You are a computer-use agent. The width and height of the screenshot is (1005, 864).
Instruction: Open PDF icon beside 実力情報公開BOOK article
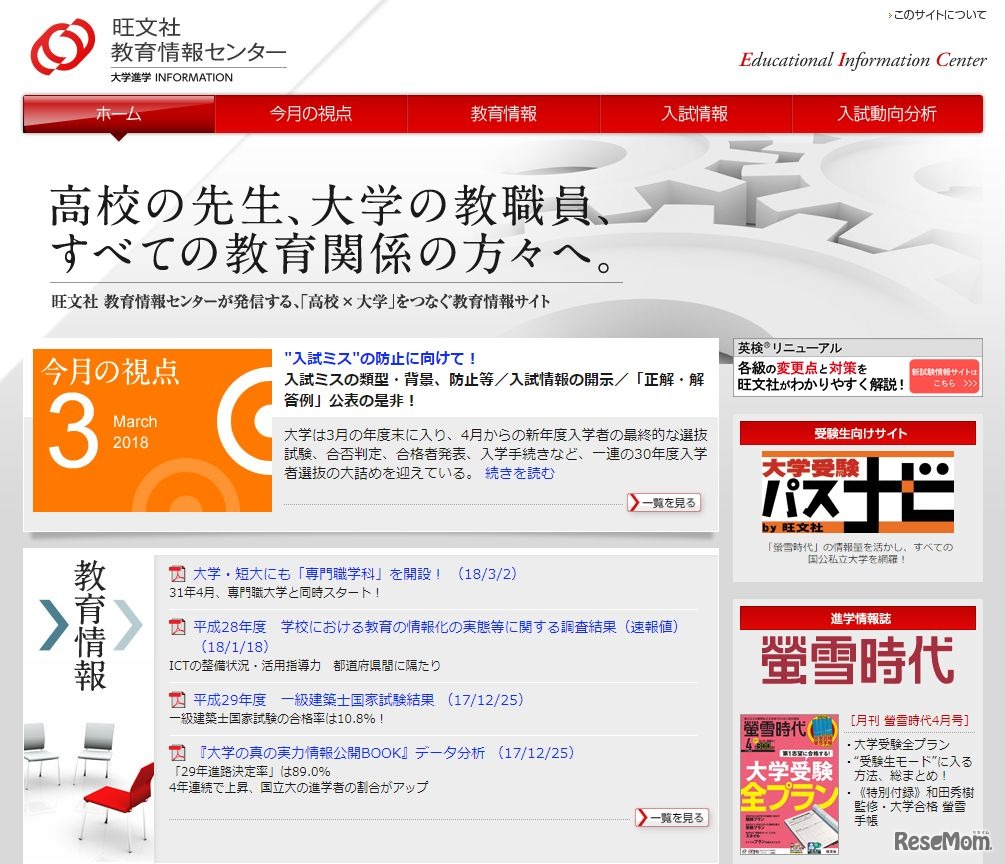click(177, 752)
